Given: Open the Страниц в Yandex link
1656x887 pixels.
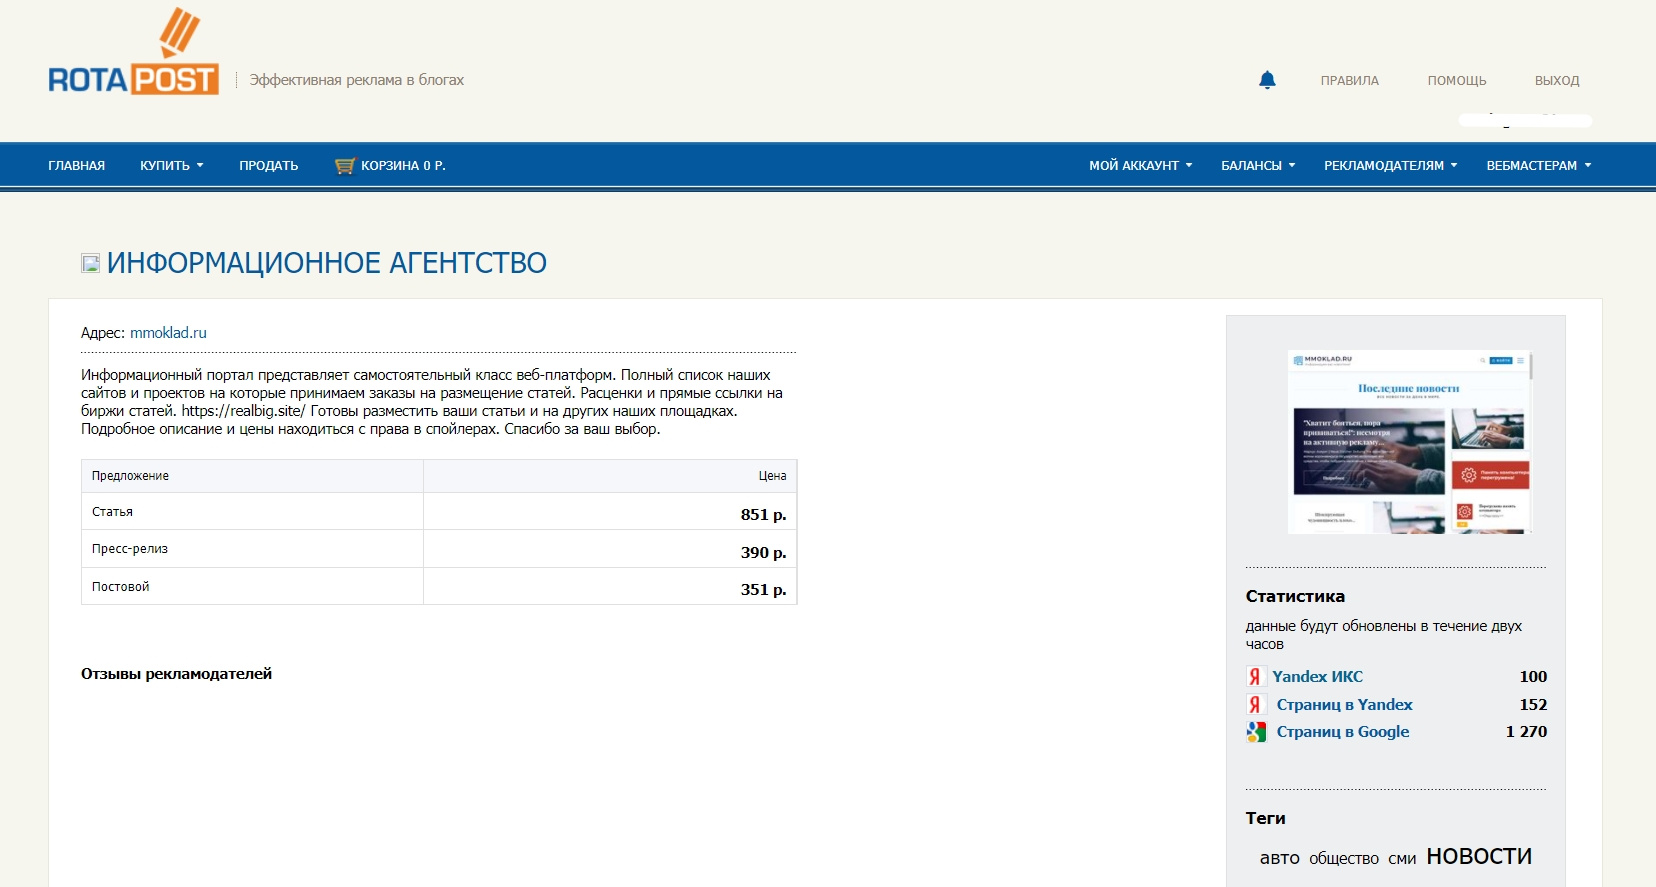Looking at the screenshot, I should point(1344,705).
